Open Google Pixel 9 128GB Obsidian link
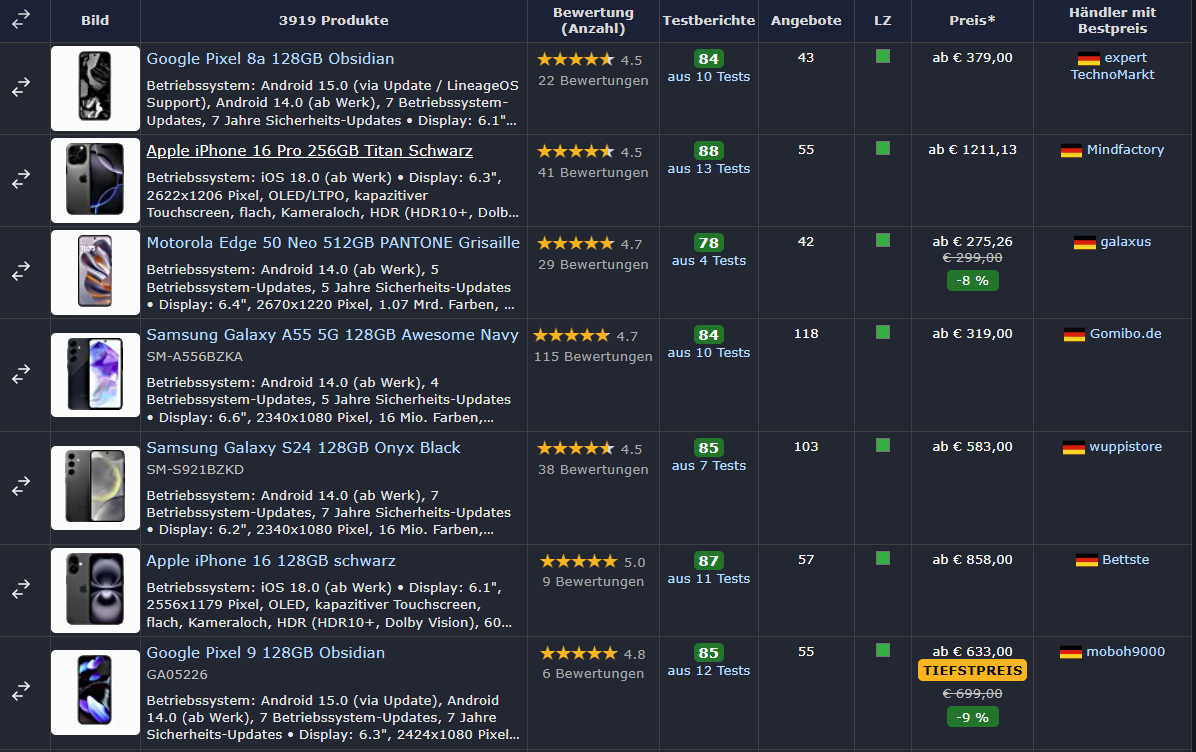1196x752 pixels. [x=265, y=653]
